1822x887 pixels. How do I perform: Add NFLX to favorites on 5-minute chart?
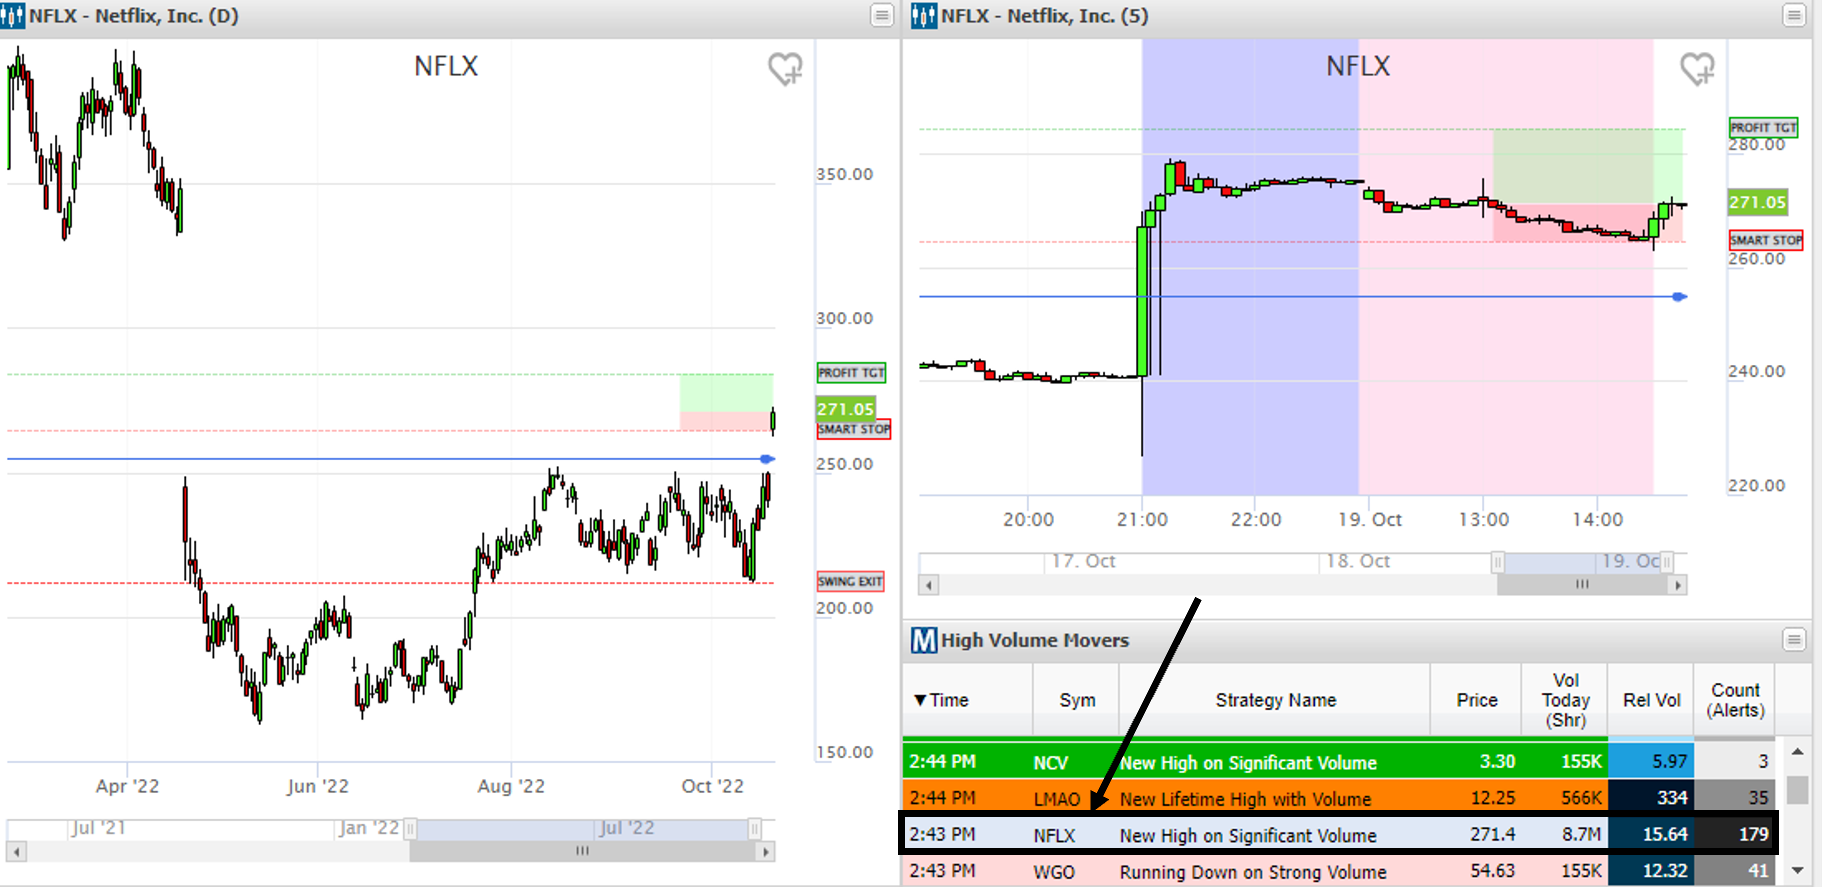pos(1697,68)
